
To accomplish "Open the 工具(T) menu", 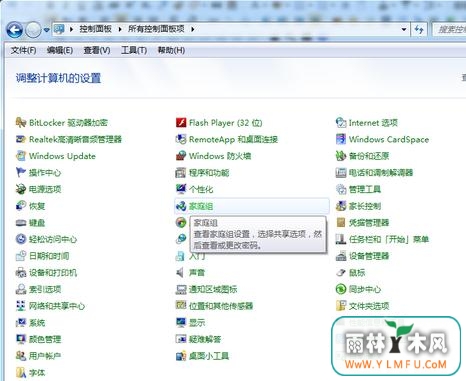I will click(x=134, y=50).
